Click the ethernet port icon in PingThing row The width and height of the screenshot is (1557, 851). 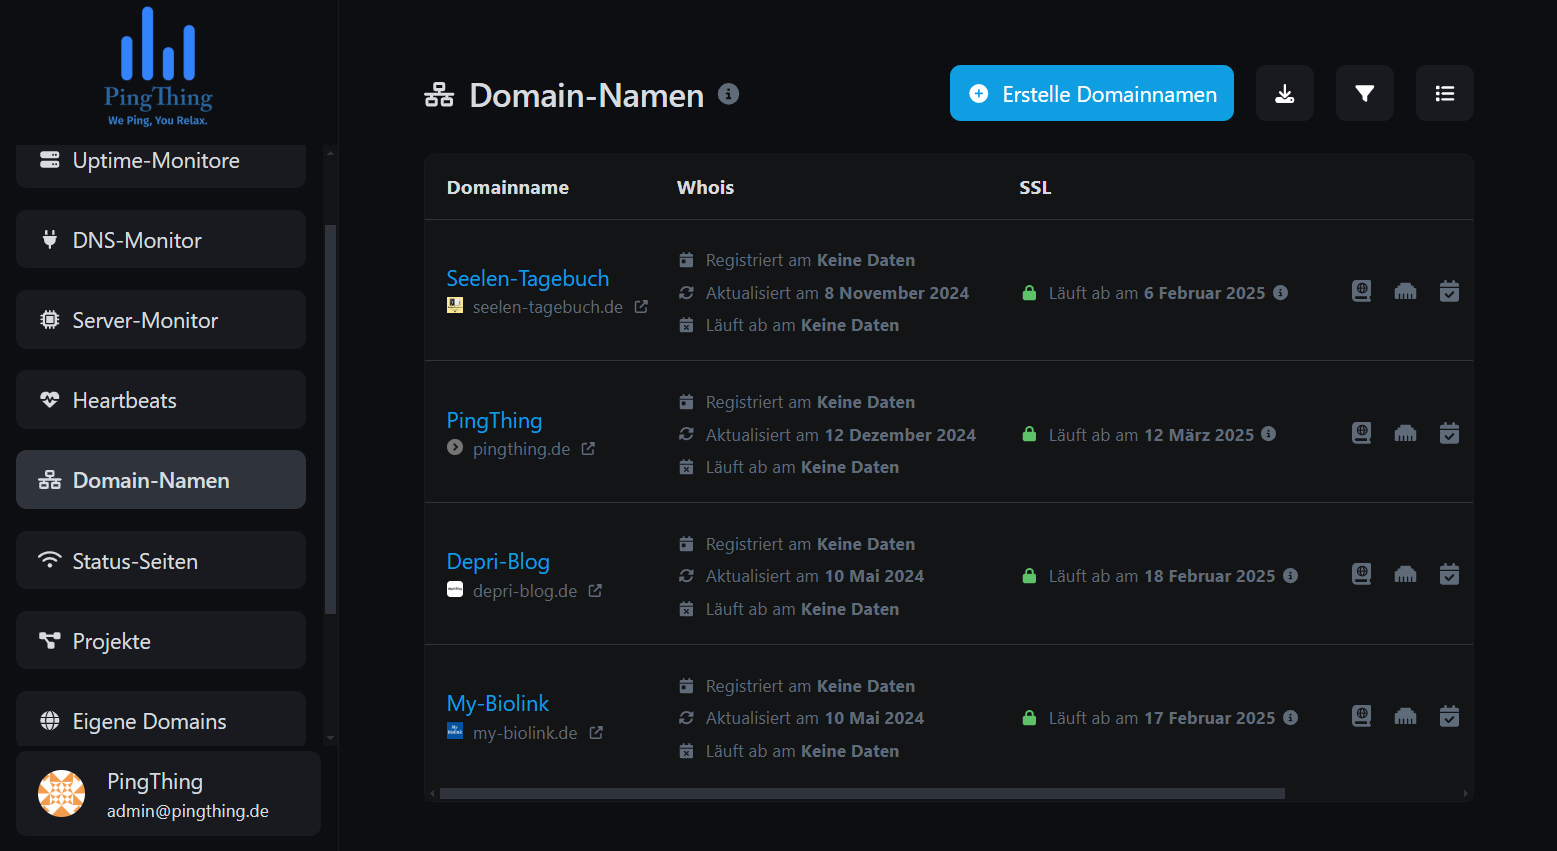click(x=1406, y=433)
